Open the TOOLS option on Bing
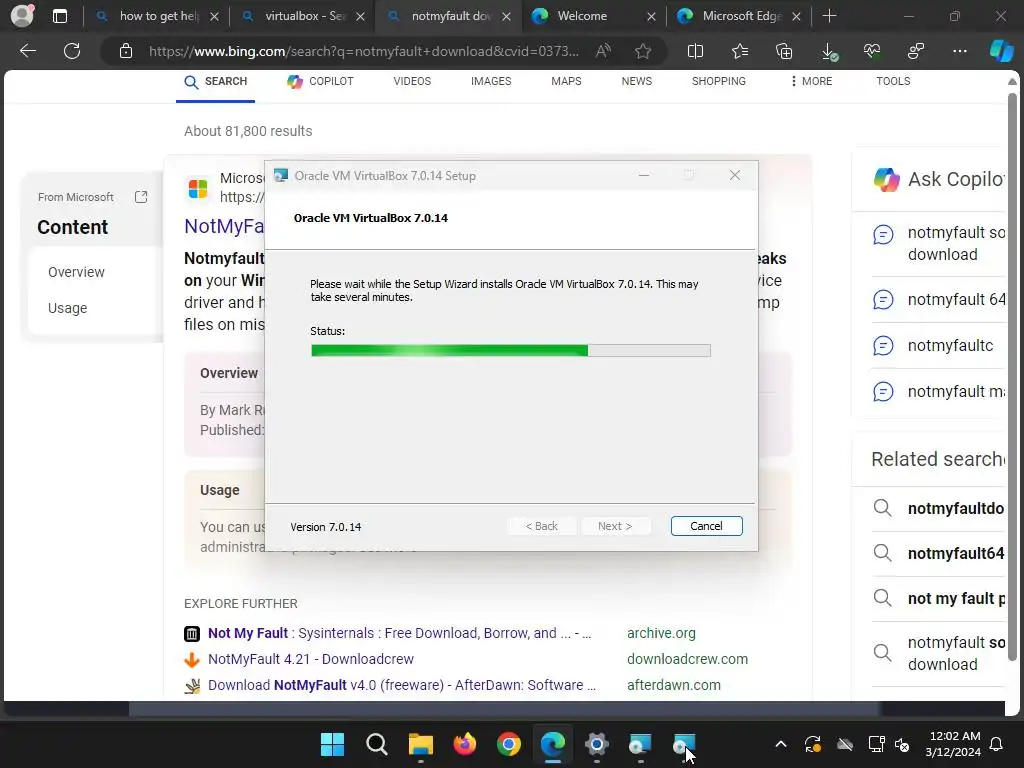Screen dimensions: 1024x768 (893, 82)
